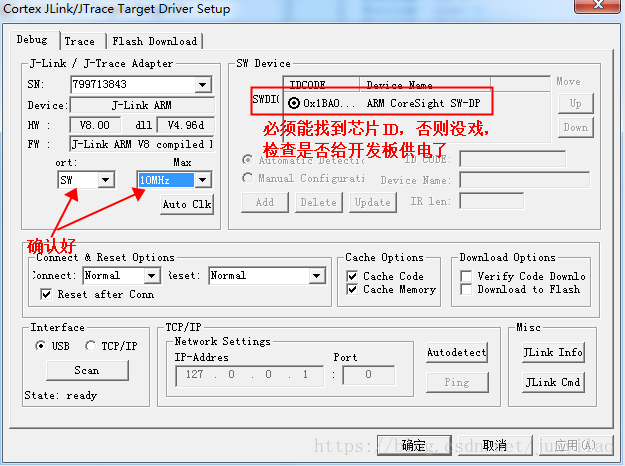The image size is (625, 466).
Task: Open the Flash Download tab
Action: point(155,41)
